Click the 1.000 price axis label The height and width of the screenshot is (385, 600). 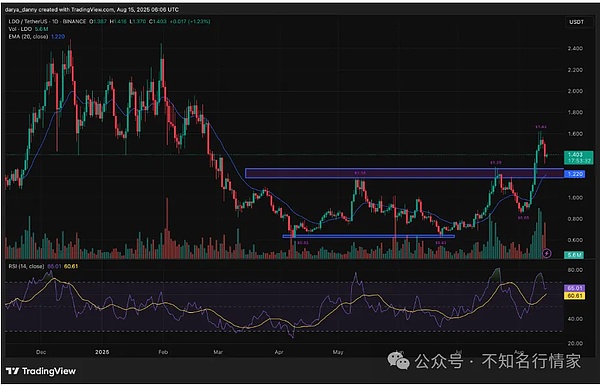tap(576, 197)
